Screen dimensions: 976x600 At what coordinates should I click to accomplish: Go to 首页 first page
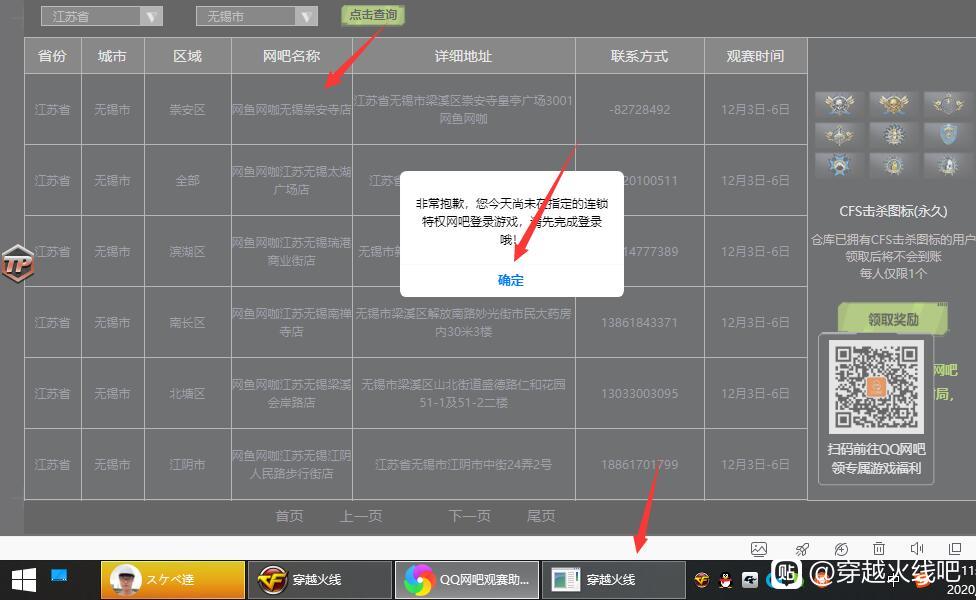[289, 516]
